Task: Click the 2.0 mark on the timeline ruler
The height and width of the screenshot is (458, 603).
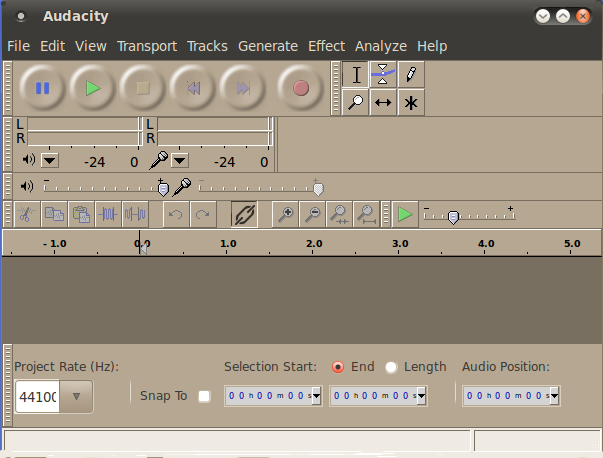Action: [314, 244]
